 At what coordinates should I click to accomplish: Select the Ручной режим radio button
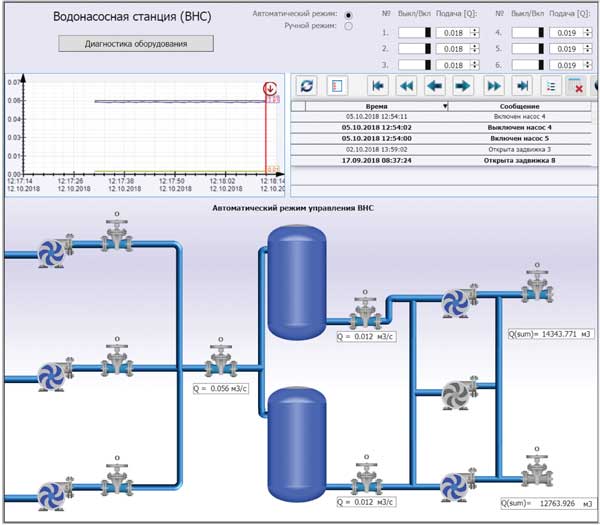pyautogui.click(x=348, y=26)
